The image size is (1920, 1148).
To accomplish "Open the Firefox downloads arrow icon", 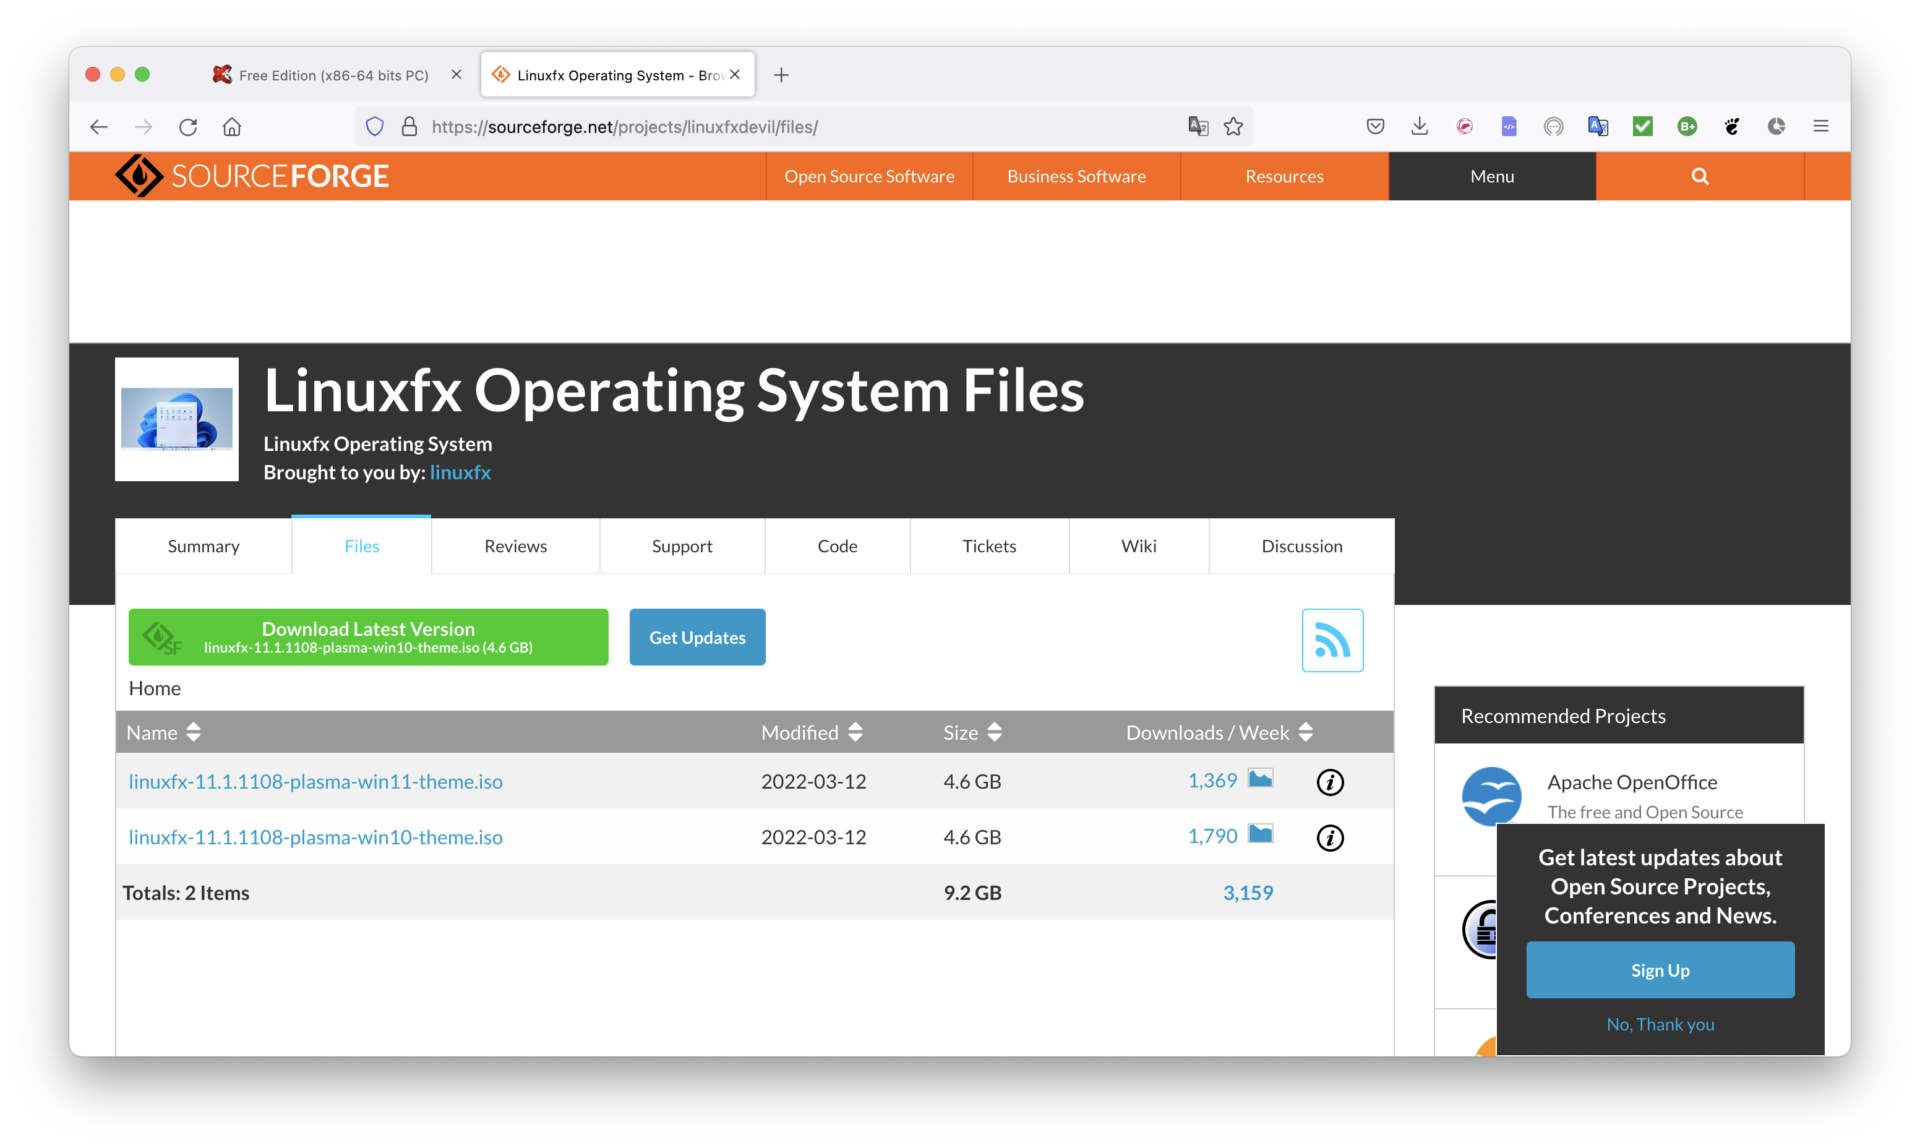I will 1419,126.
